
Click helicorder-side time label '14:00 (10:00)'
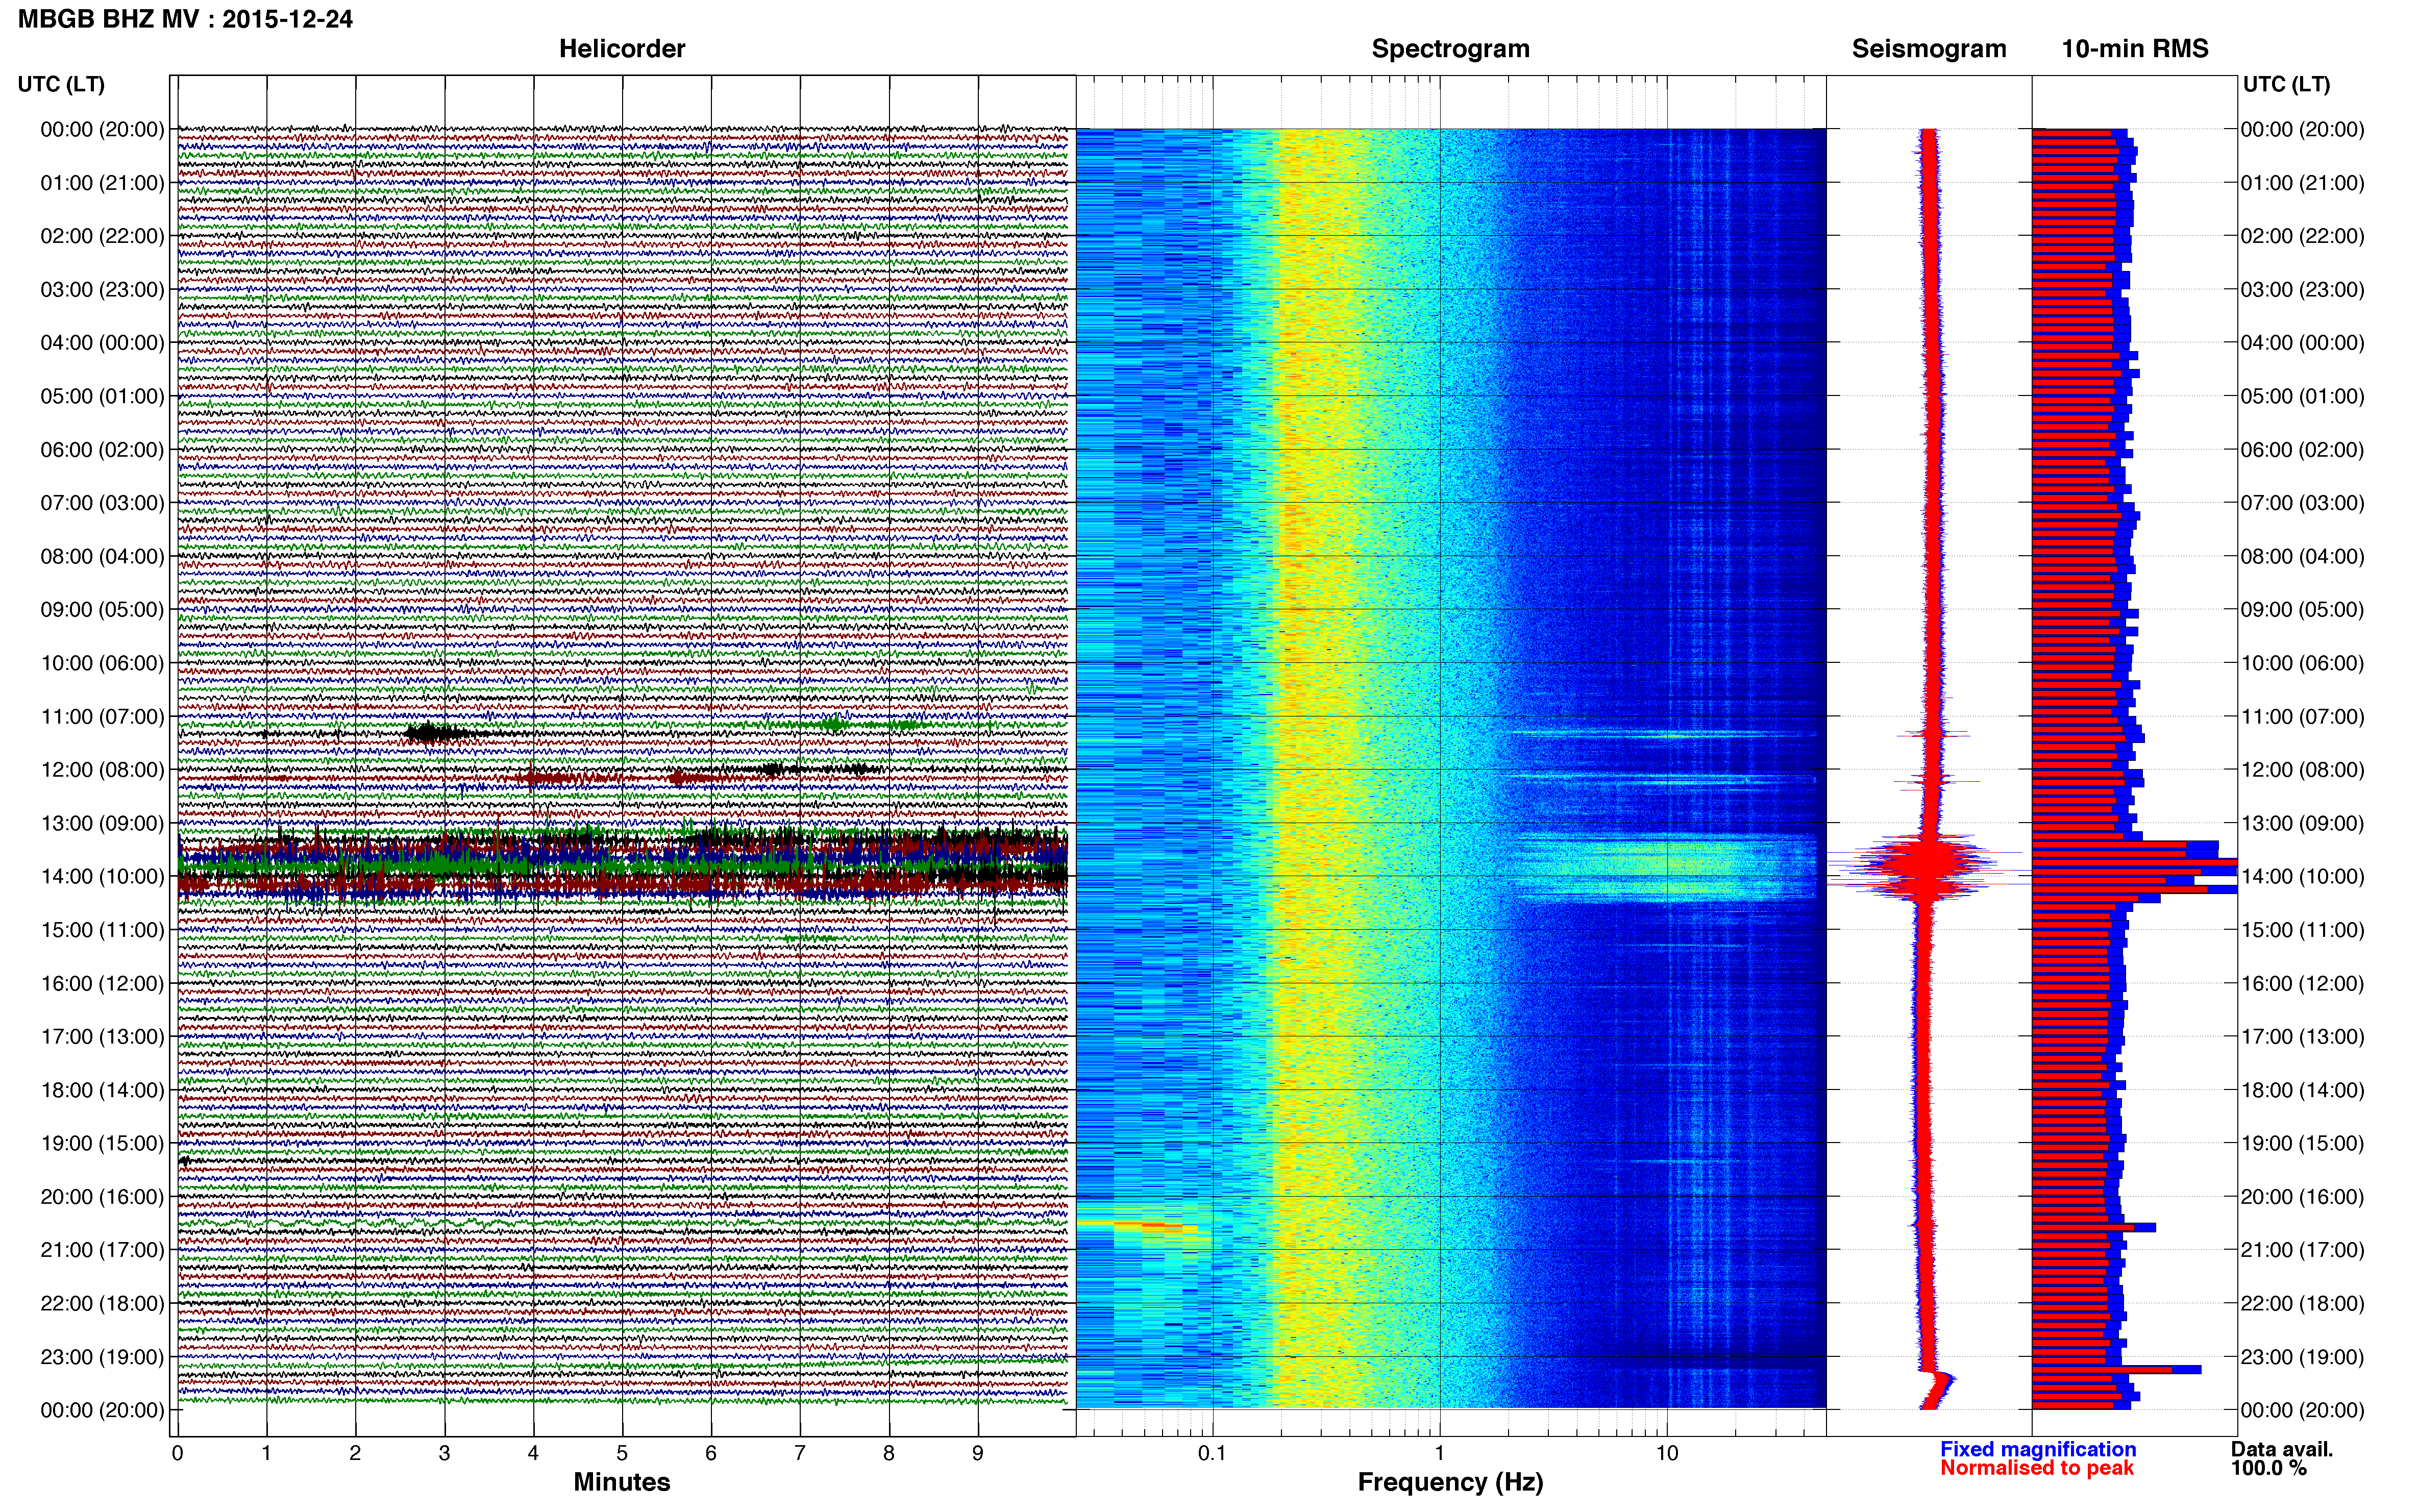point(102,877)
